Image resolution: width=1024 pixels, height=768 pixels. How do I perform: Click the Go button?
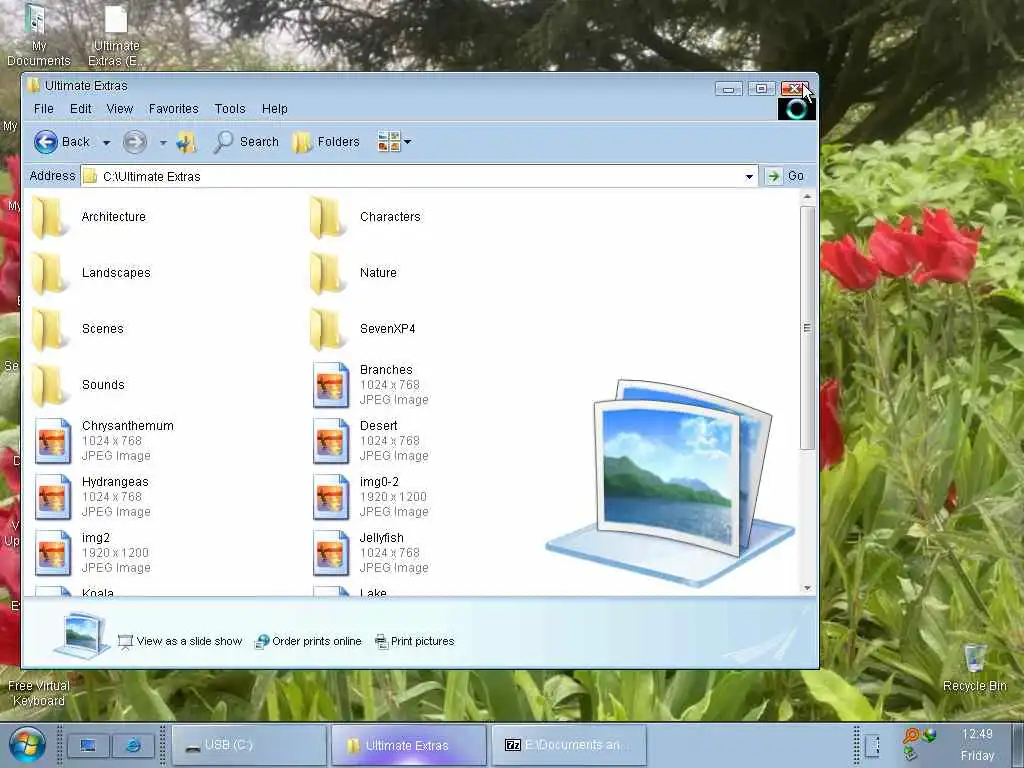point(785,176)
